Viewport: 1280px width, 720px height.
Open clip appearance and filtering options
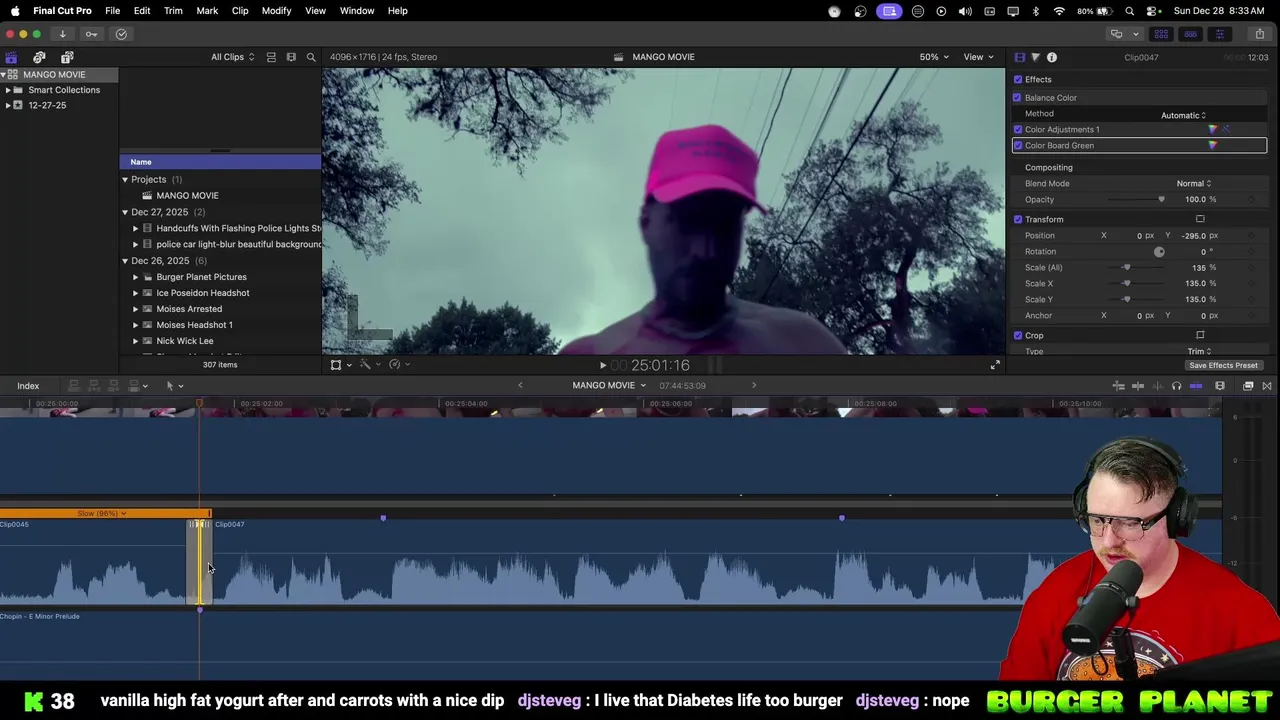click(x=291, y=57)
